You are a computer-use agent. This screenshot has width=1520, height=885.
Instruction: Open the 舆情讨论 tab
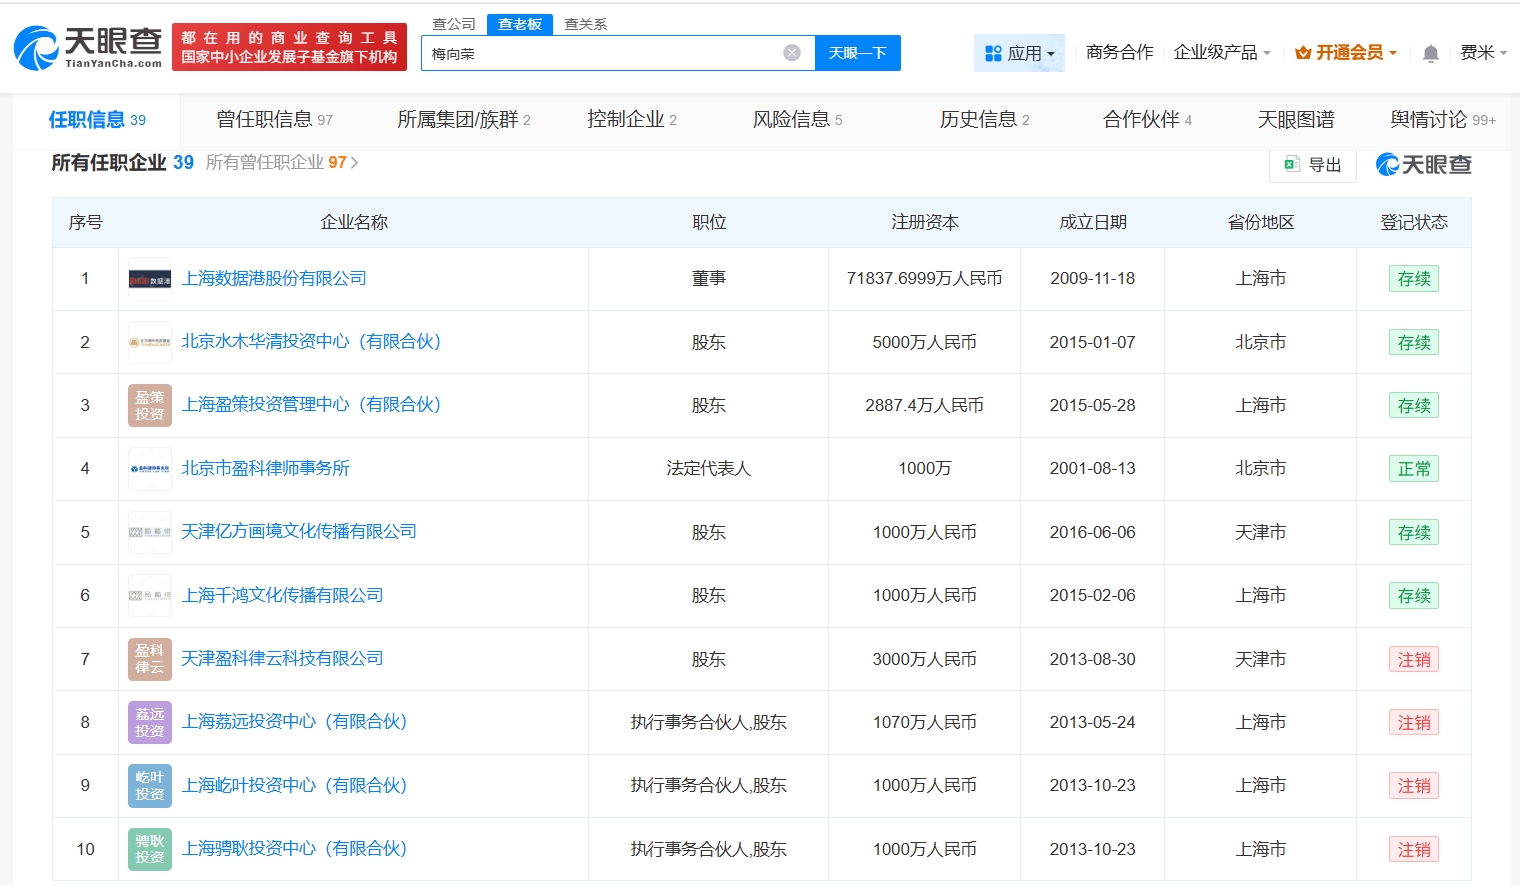pyautogui.click(x=1443, y=120)
